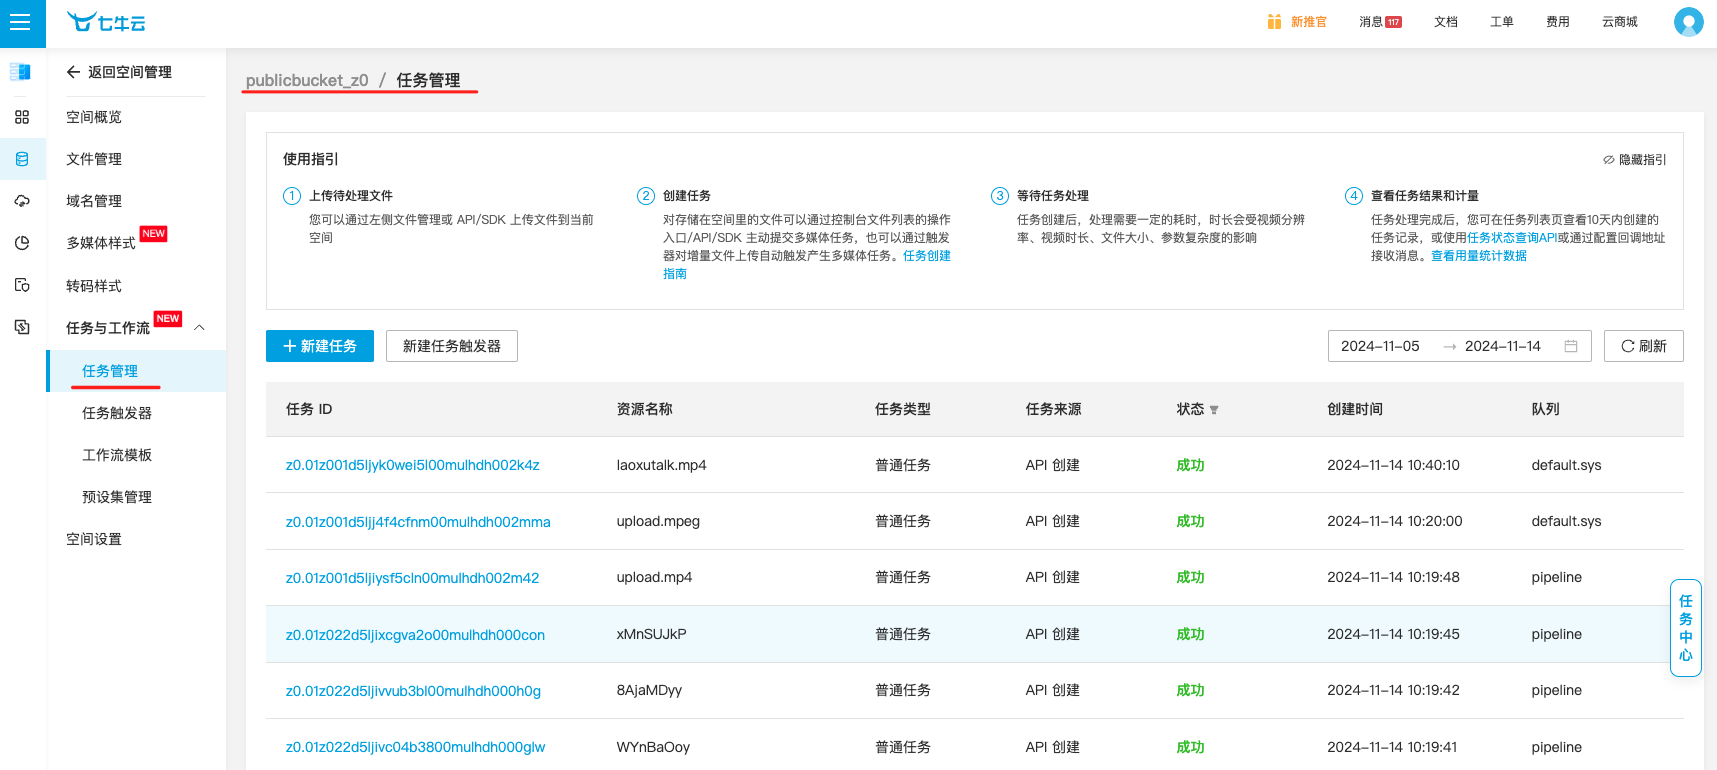Click the Qiniu Cloud (七牛云) logo
1717x770 pixels.
[106, 22]
